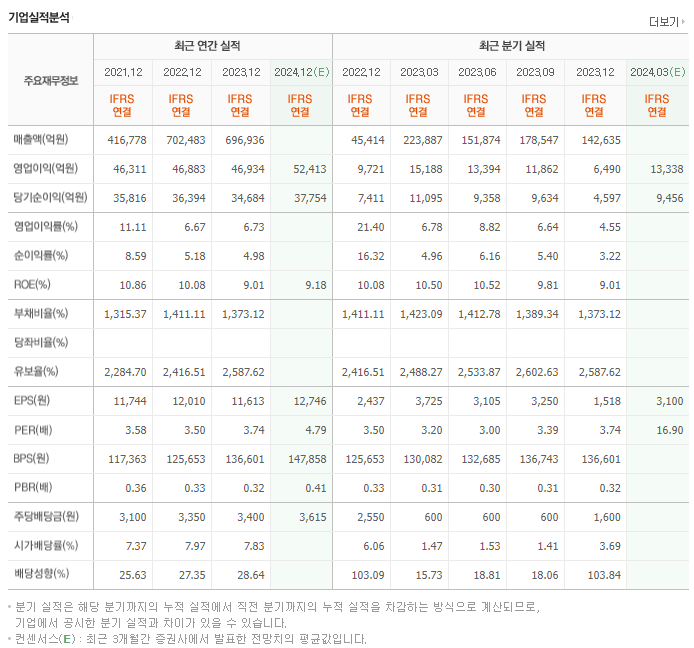Screen dimensions: 694x648
Task: Click the payout ratio value 103.84
Action: click(x=604, y=575)
